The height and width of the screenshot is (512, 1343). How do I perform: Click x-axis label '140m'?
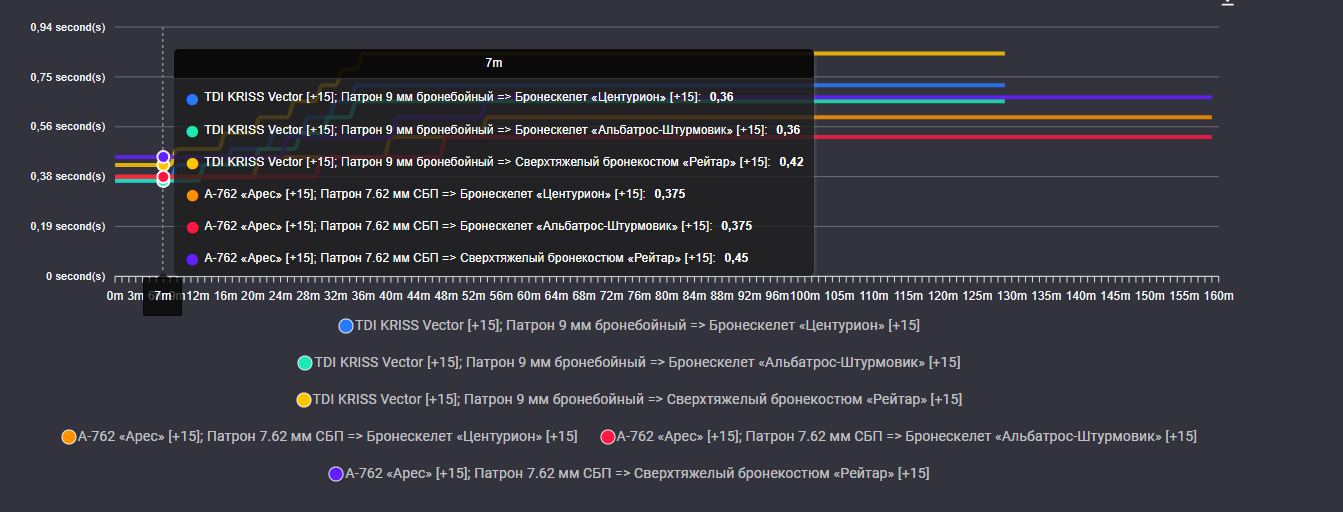[1081, 297]
